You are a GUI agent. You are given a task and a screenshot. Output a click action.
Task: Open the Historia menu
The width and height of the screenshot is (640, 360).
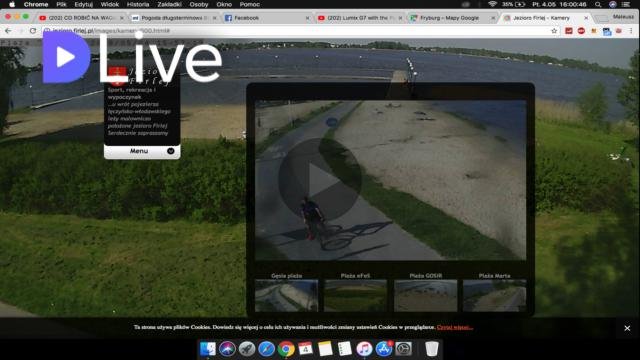tap(138, 4)
